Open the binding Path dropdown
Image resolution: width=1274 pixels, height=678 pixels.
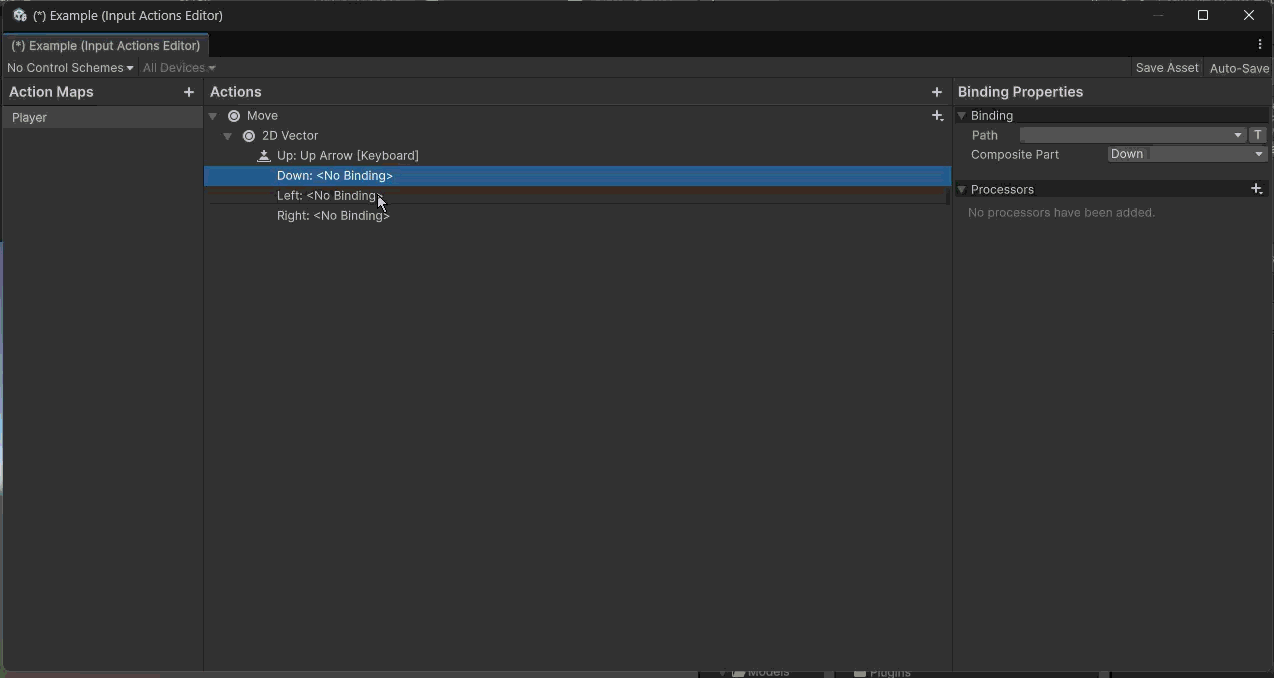point(1133,135)
